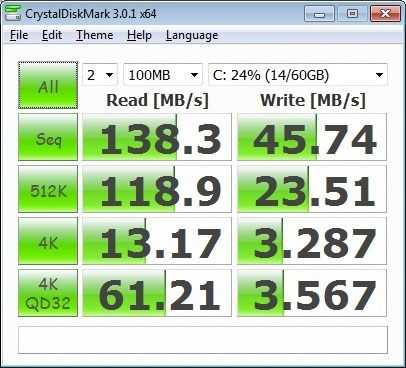
Task: Click the 4K QD32 read result 61.21
Action: tap(157, 293)
